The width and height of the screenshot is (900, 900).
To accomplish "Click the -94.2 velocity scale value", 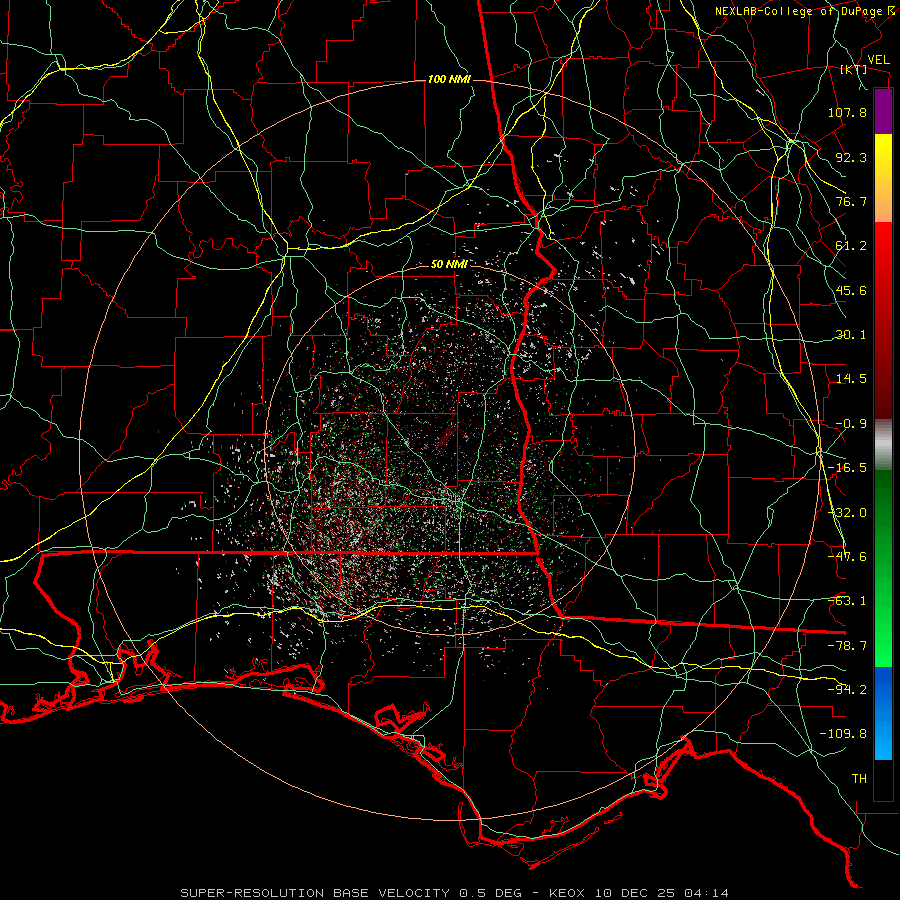I will (x=847, y=690).
